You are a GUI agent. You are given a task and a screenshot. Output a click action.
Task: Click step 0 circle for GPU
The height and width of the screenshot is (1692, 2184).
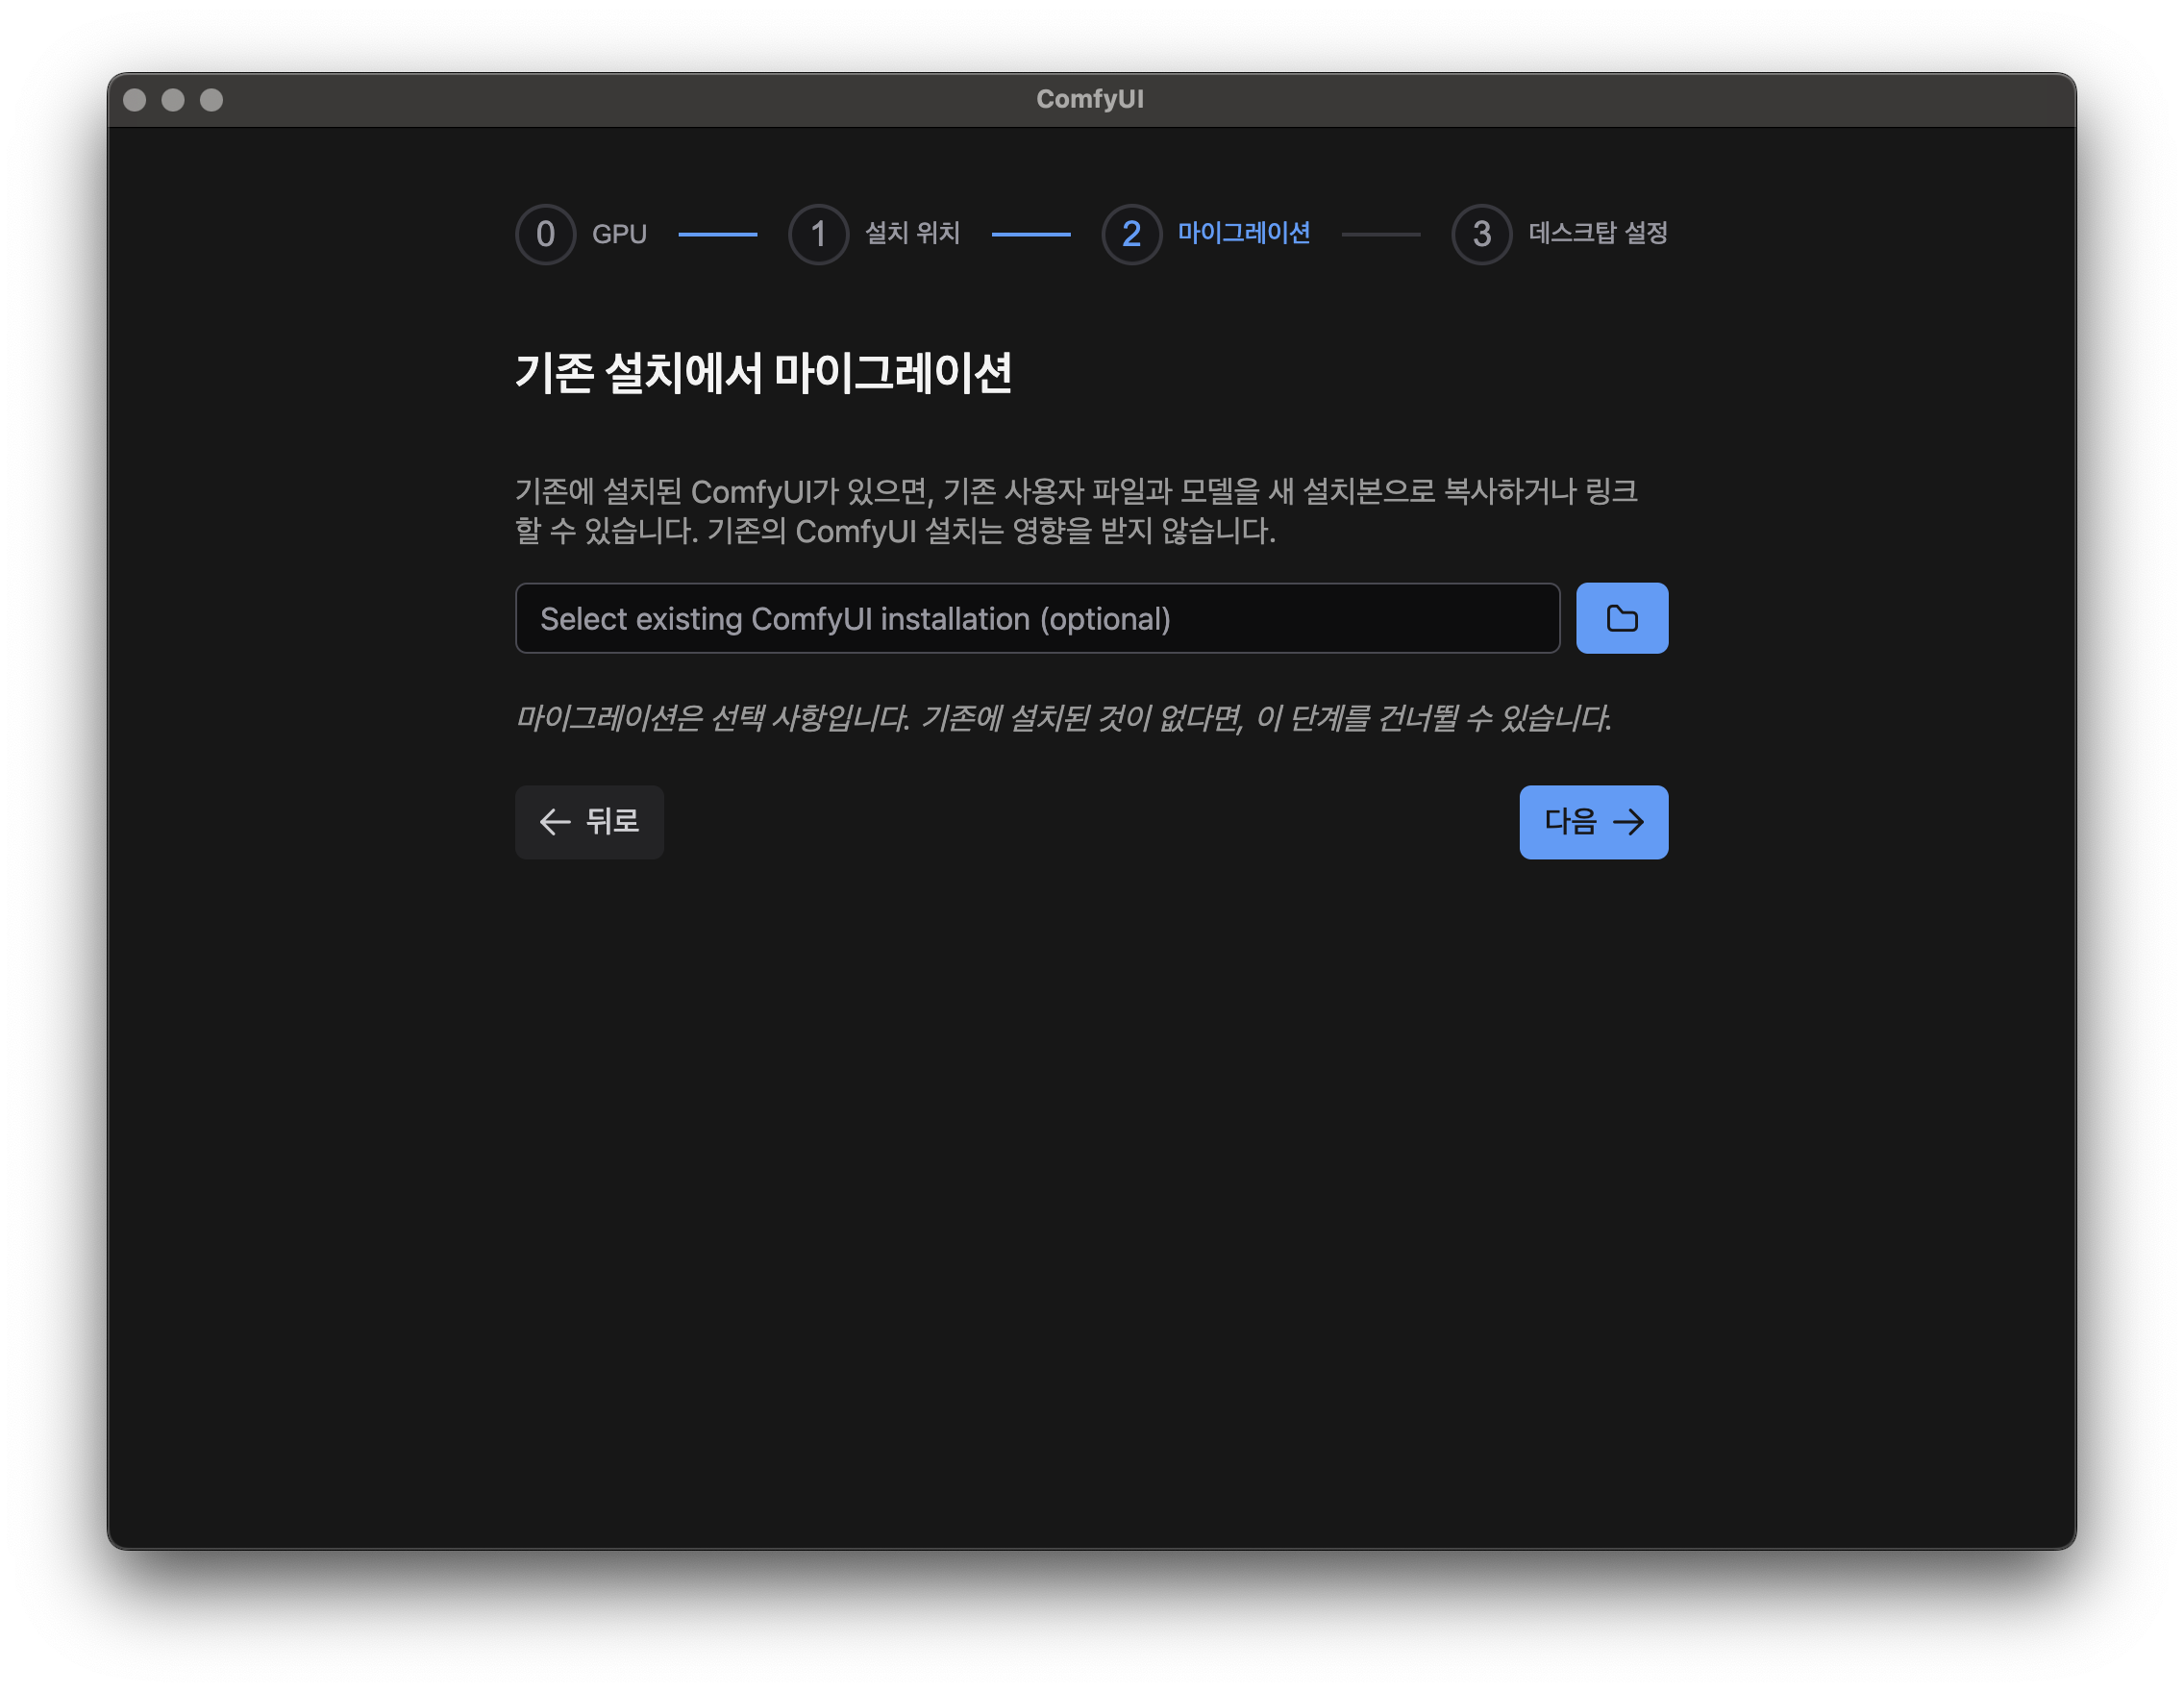[x=545, y=234]
